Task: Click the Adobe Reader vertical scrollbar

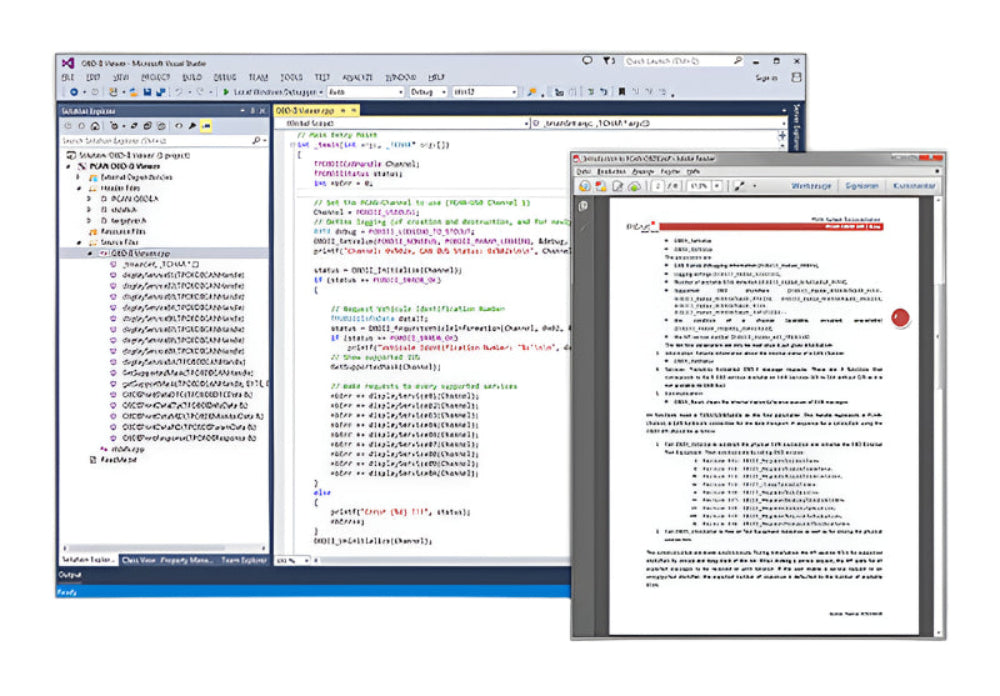Action: tap(939, 400)
